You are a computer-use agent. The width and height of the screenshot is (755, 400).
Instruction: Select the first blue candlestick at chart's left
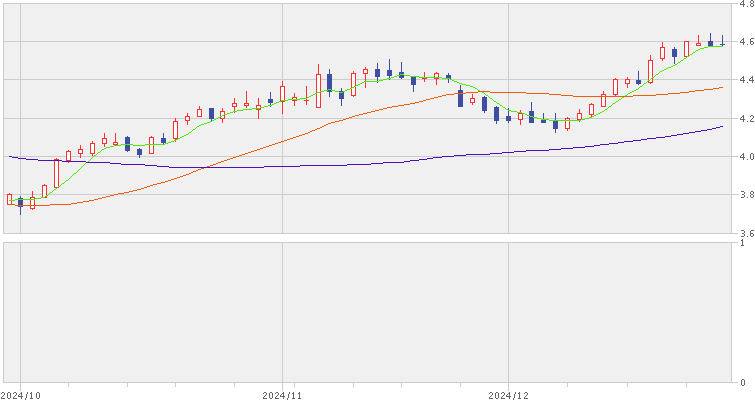(x=20, y=202)
